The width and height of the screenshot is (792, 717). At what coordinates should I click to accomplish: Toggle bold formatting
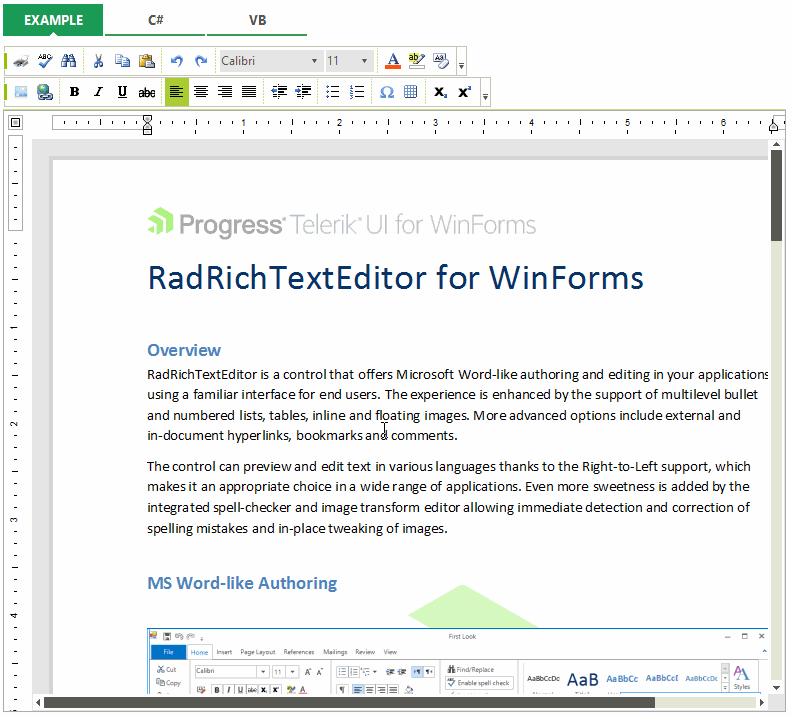point(74,92)
